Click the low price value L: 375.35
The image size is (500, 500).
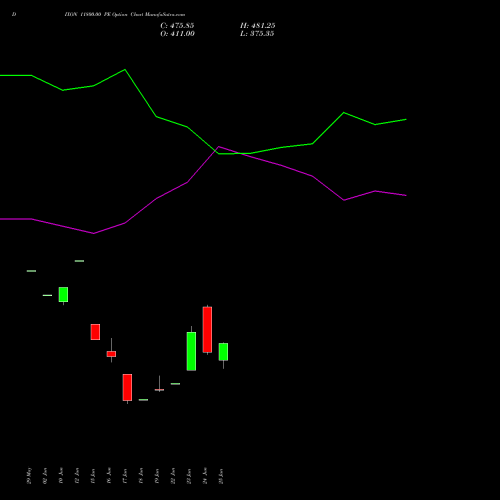coord(257,34)
